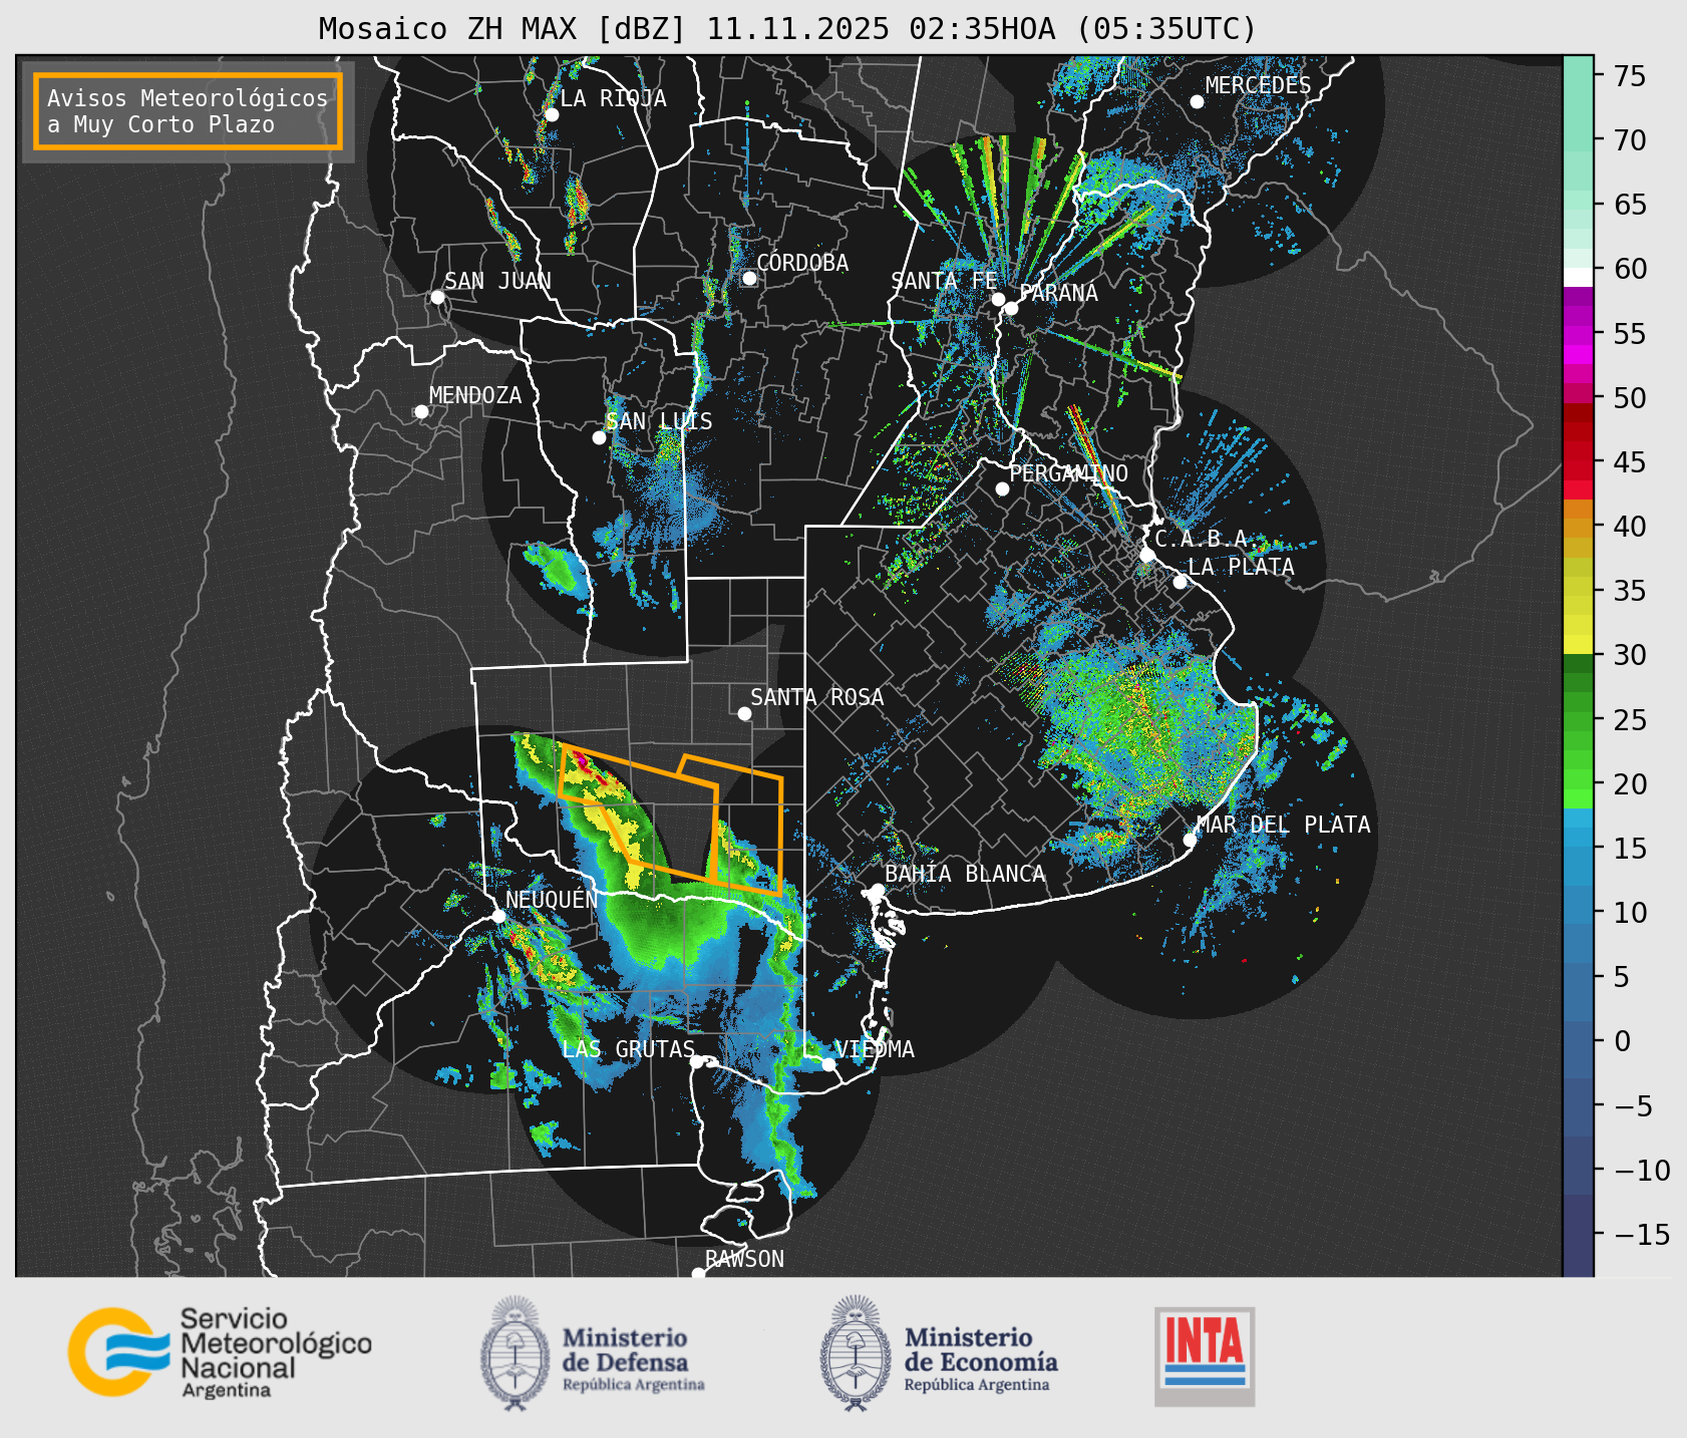
Task: Click the Santa Fe city label
Action: click(x=944, y=281)
